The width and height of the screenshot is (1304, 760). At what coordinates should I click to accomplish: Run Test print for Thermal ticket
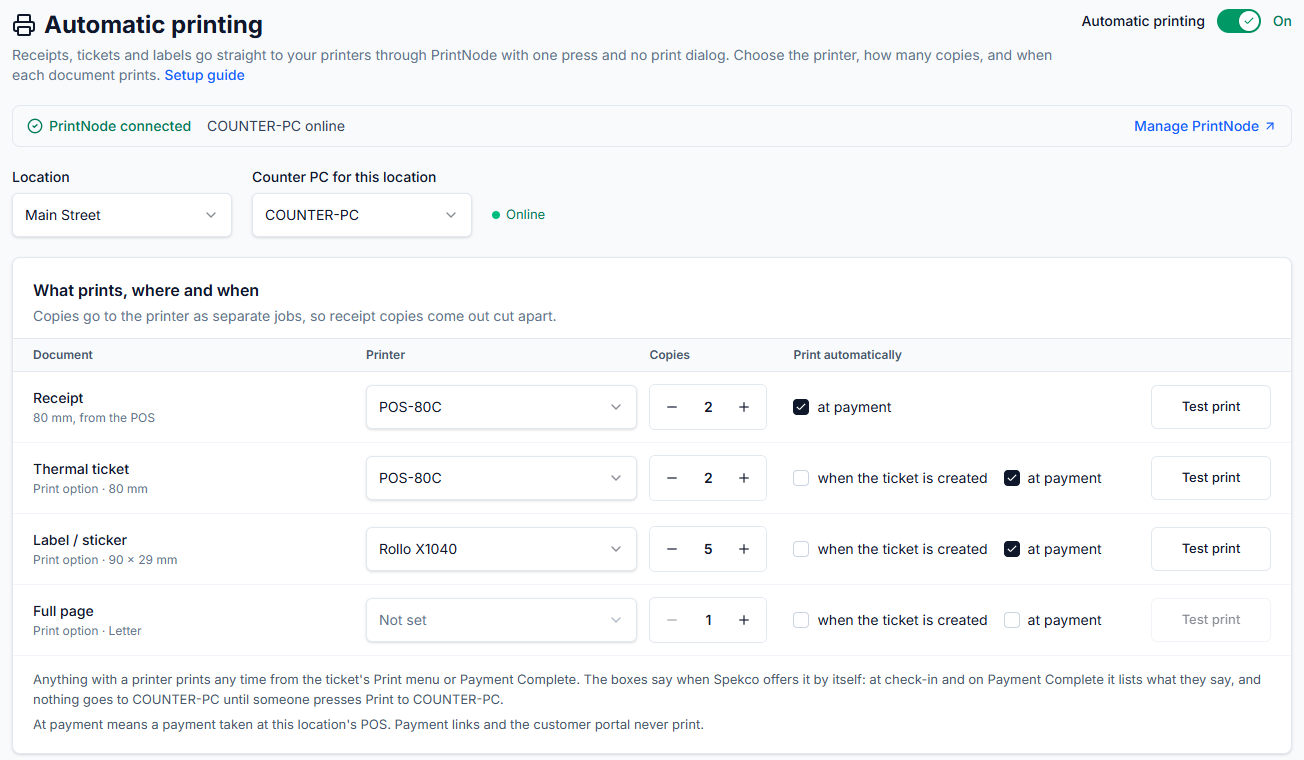point(1211,478)
